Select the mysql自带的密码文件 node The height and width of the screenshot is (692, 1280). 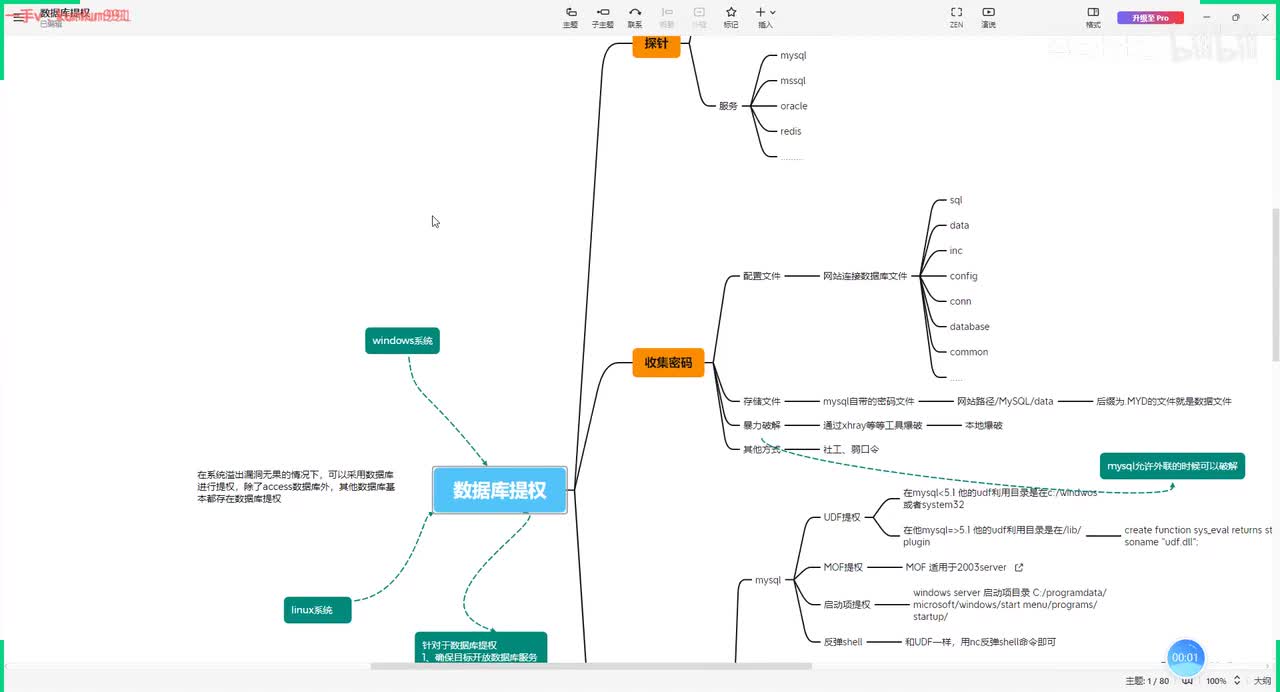[869, 401]
